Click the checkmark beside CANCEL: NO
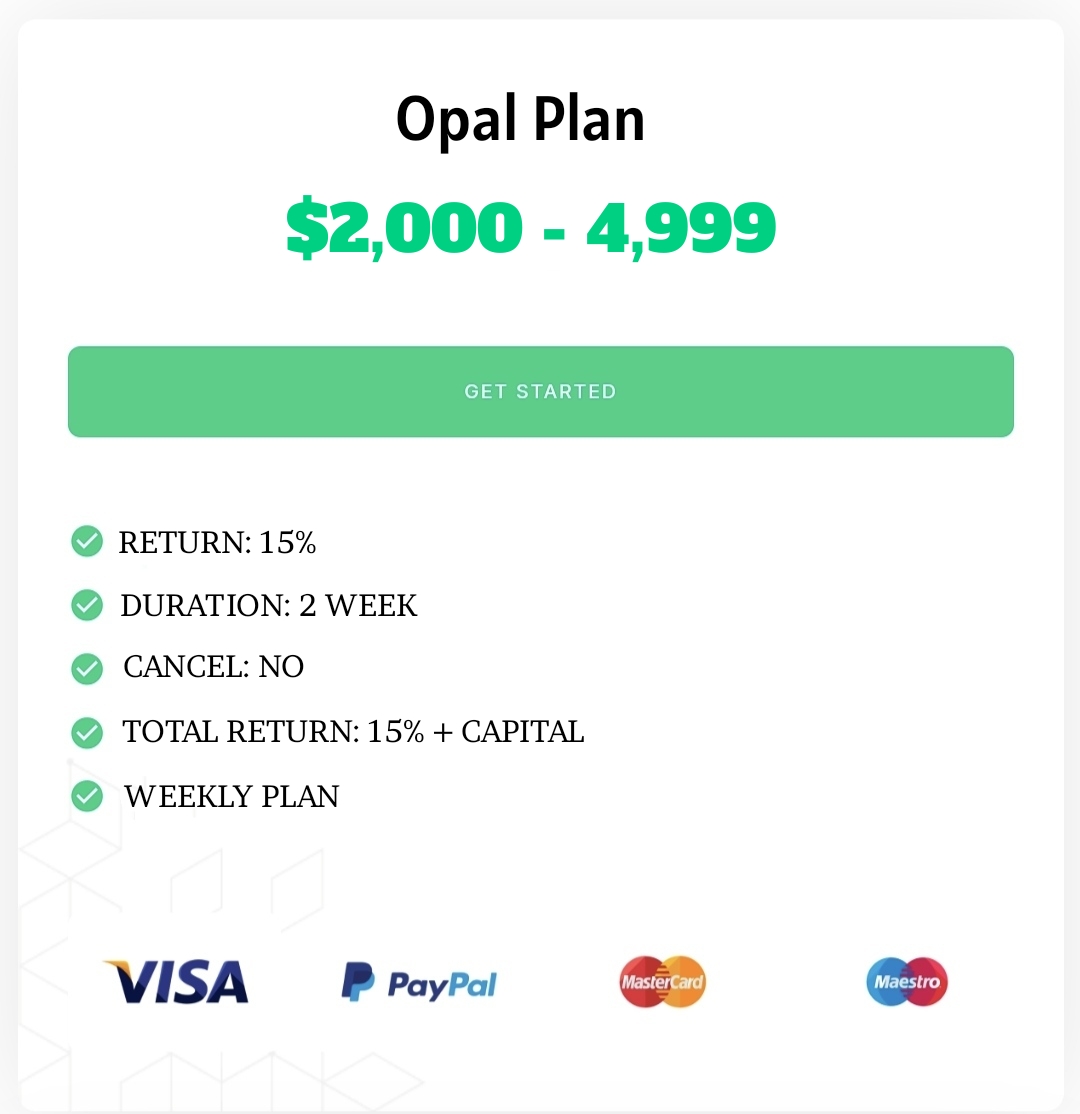The image size is (1080, 1114). pyautogui.click(x=87, y=668)
